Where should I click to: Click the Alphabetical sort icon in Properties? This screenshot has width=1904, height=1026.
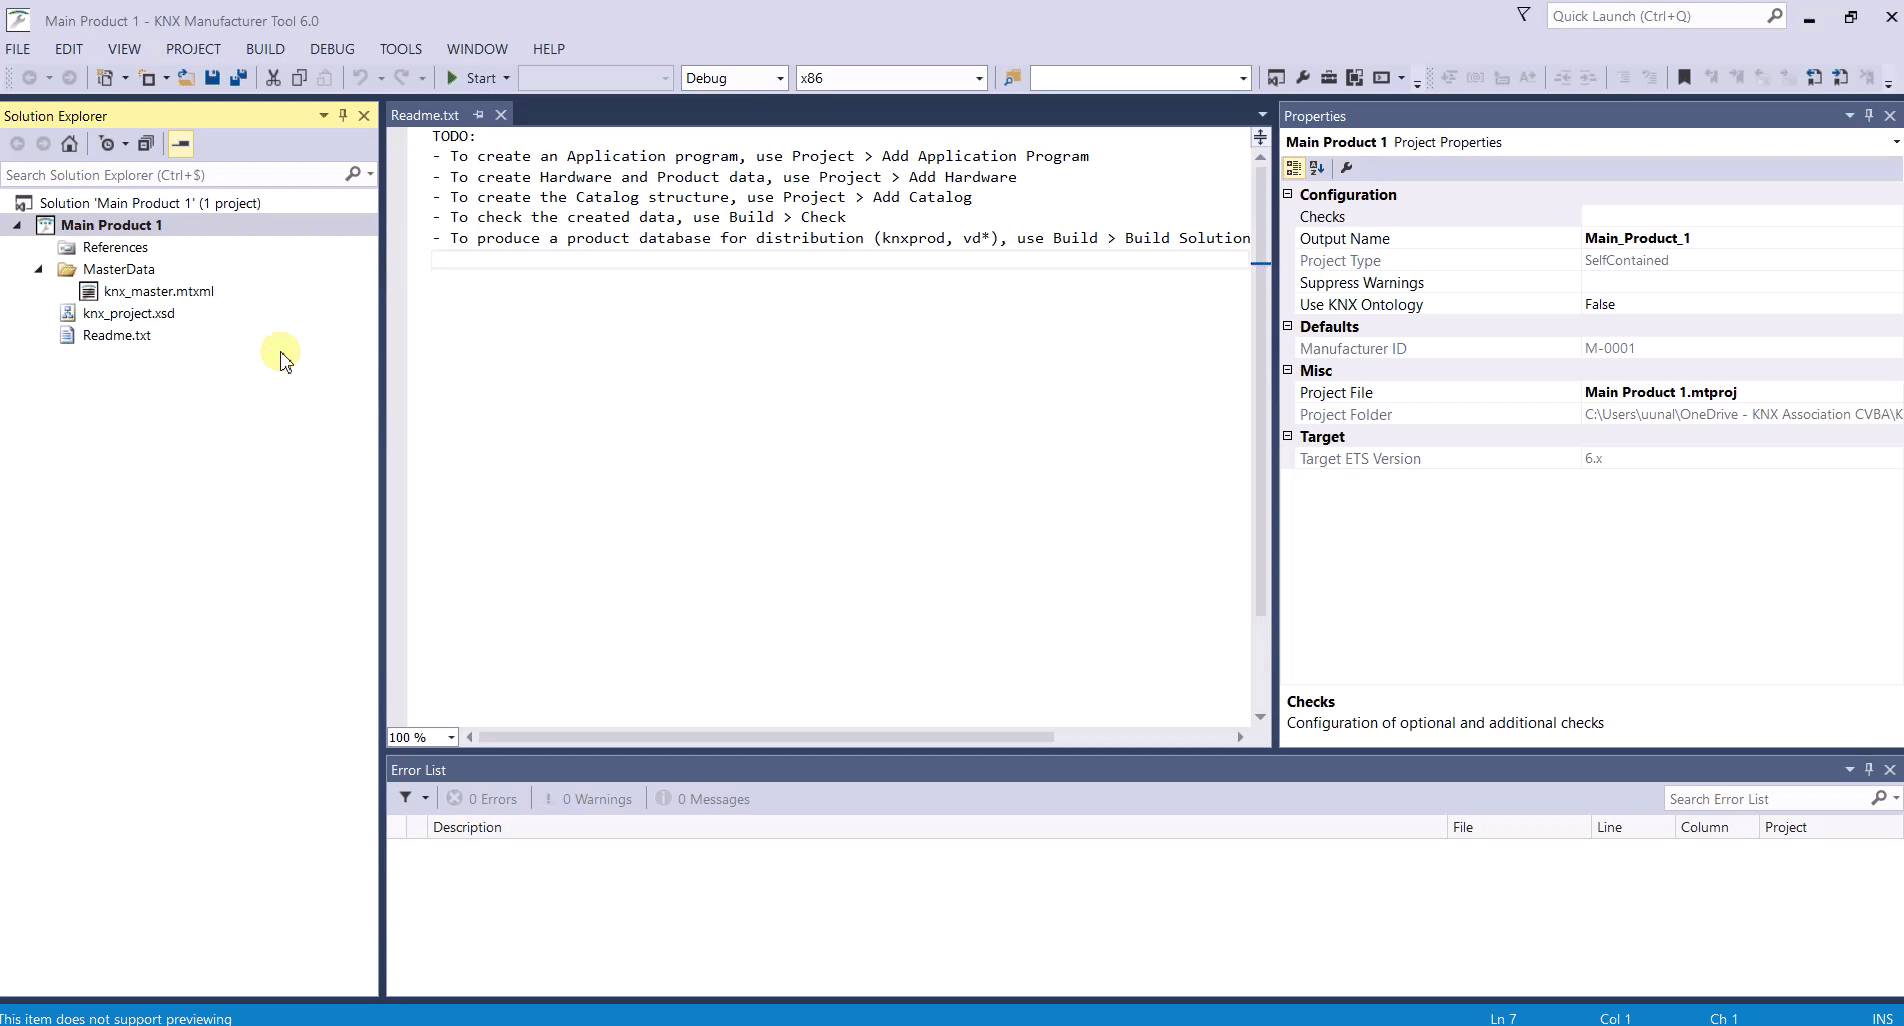(x=1317, y=168)
